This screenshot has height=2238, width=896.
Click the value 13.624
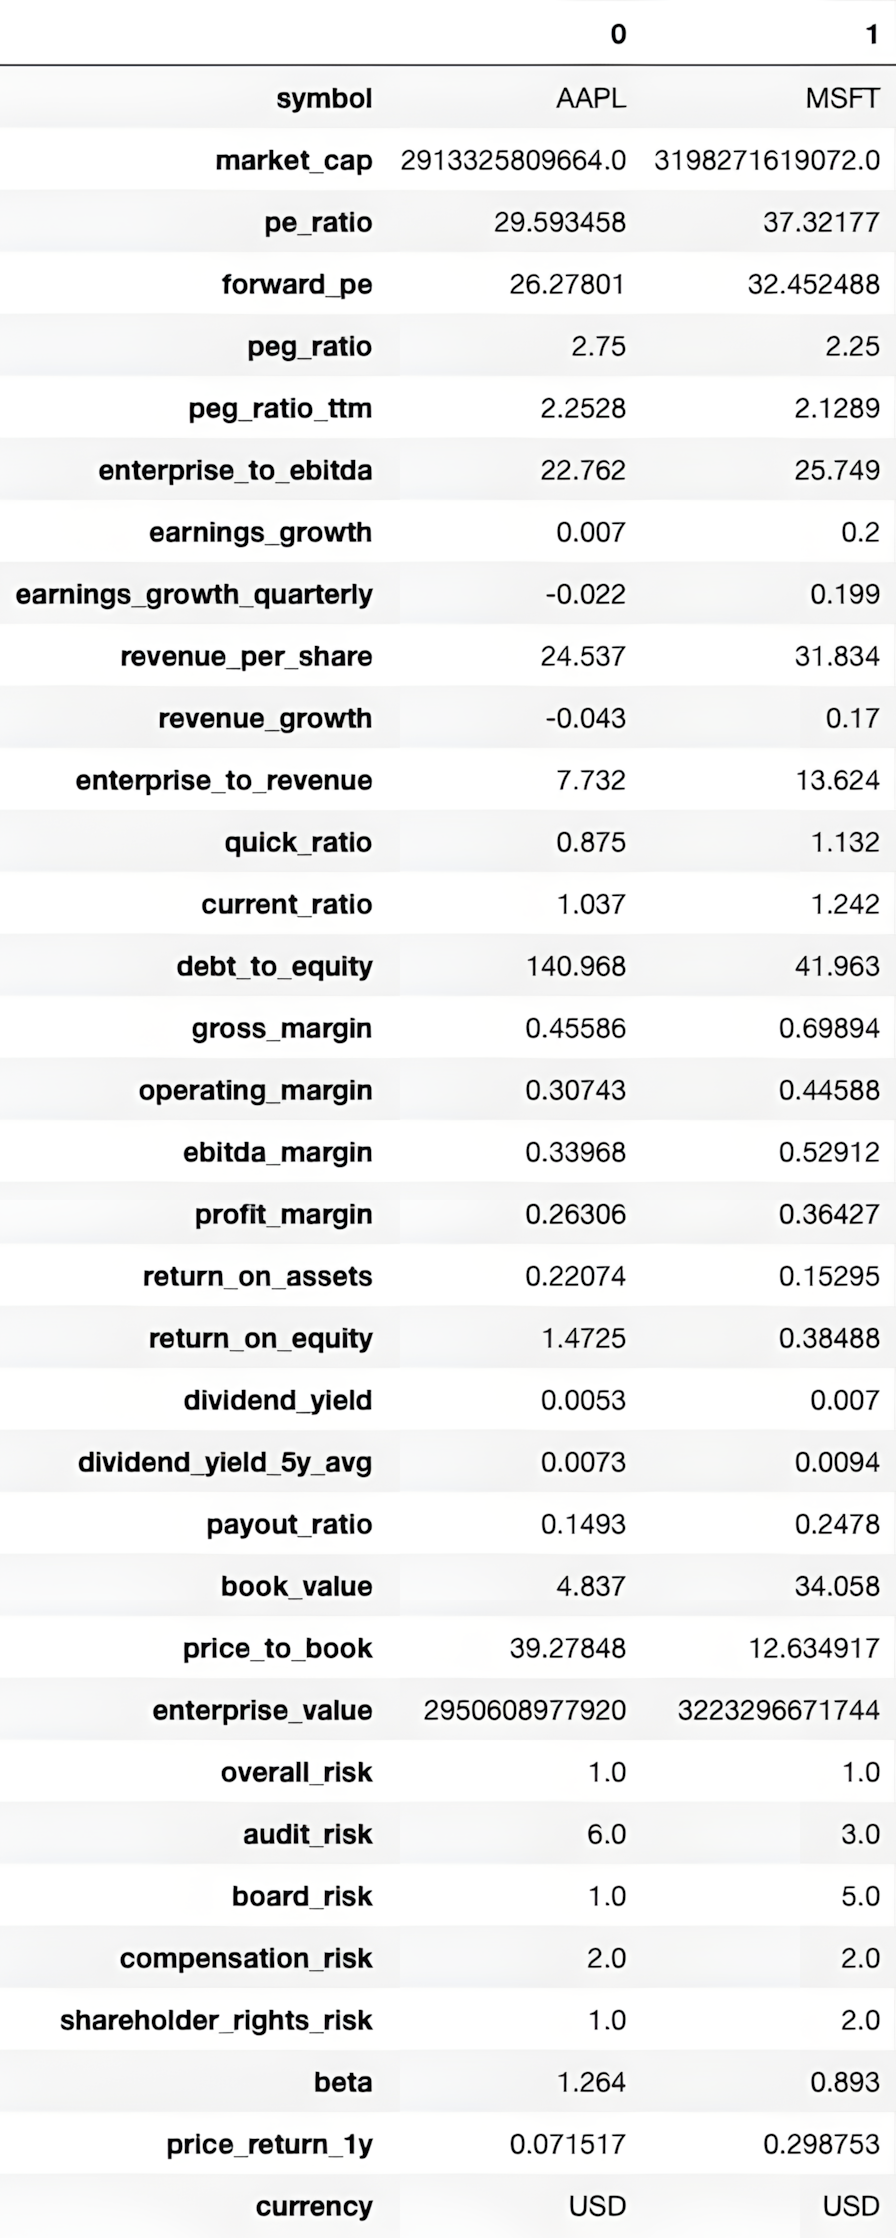click(x=837, y=781)
